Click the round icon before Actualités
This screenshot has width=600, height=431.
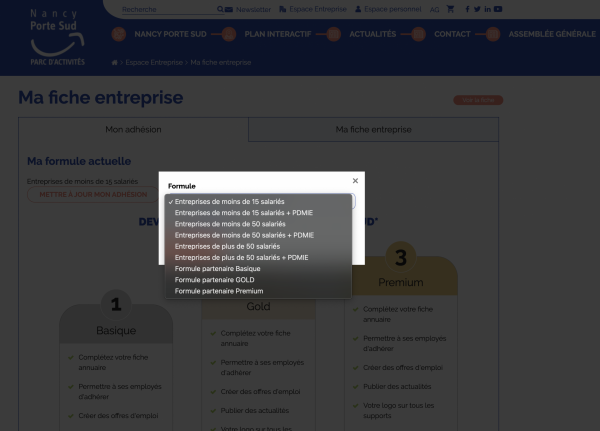coord(334,34)
